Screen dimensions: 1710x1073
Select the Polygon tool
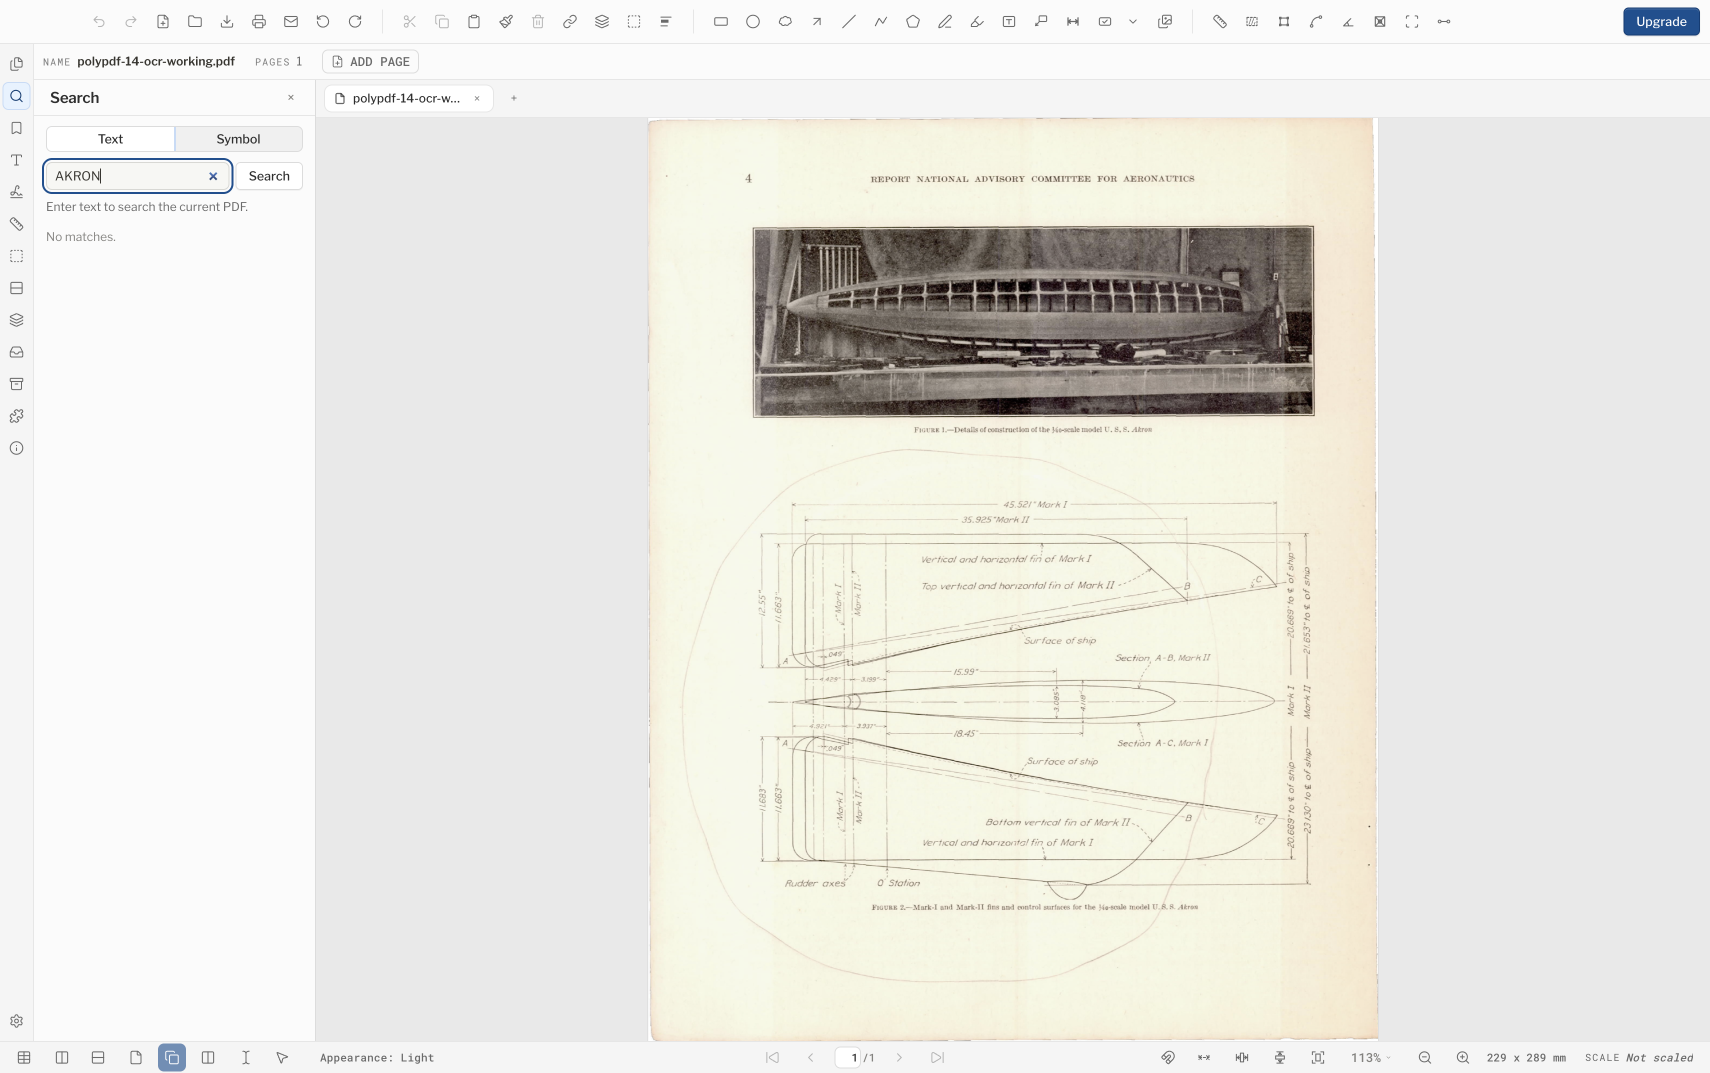pos(913,21)
